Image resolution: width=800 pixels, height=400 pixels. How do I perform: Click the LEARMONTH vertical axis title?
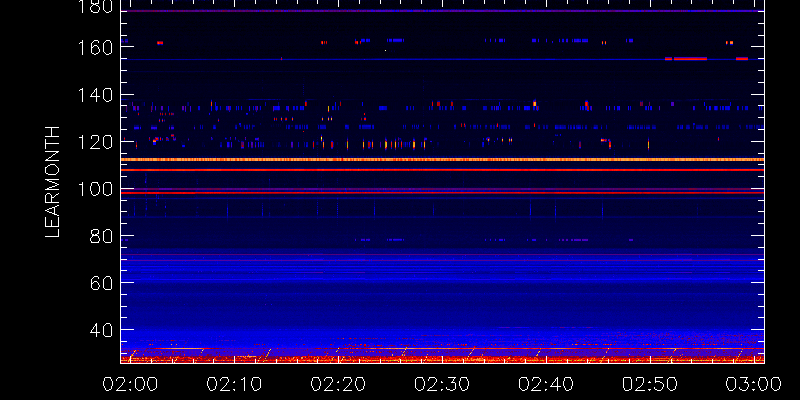53,182
